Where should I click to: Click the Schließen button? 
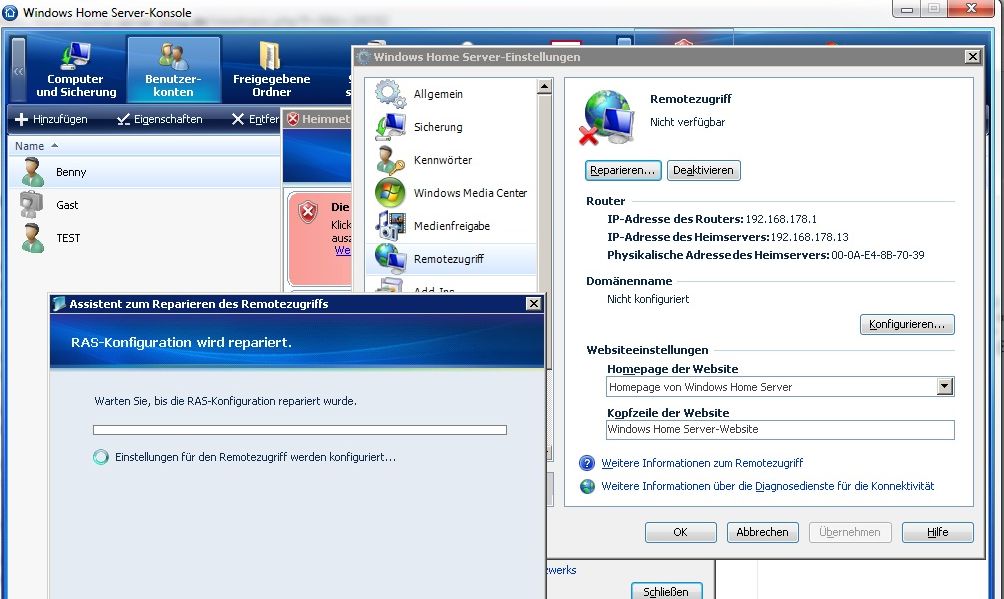pyautogui.click(x=667, y=591)
